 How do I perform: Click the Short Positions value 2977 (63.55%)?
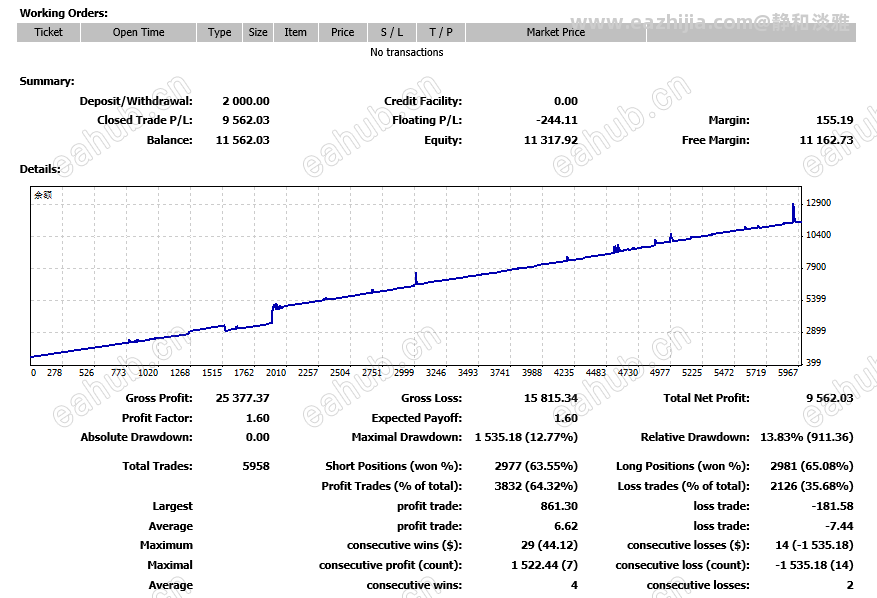536,467
